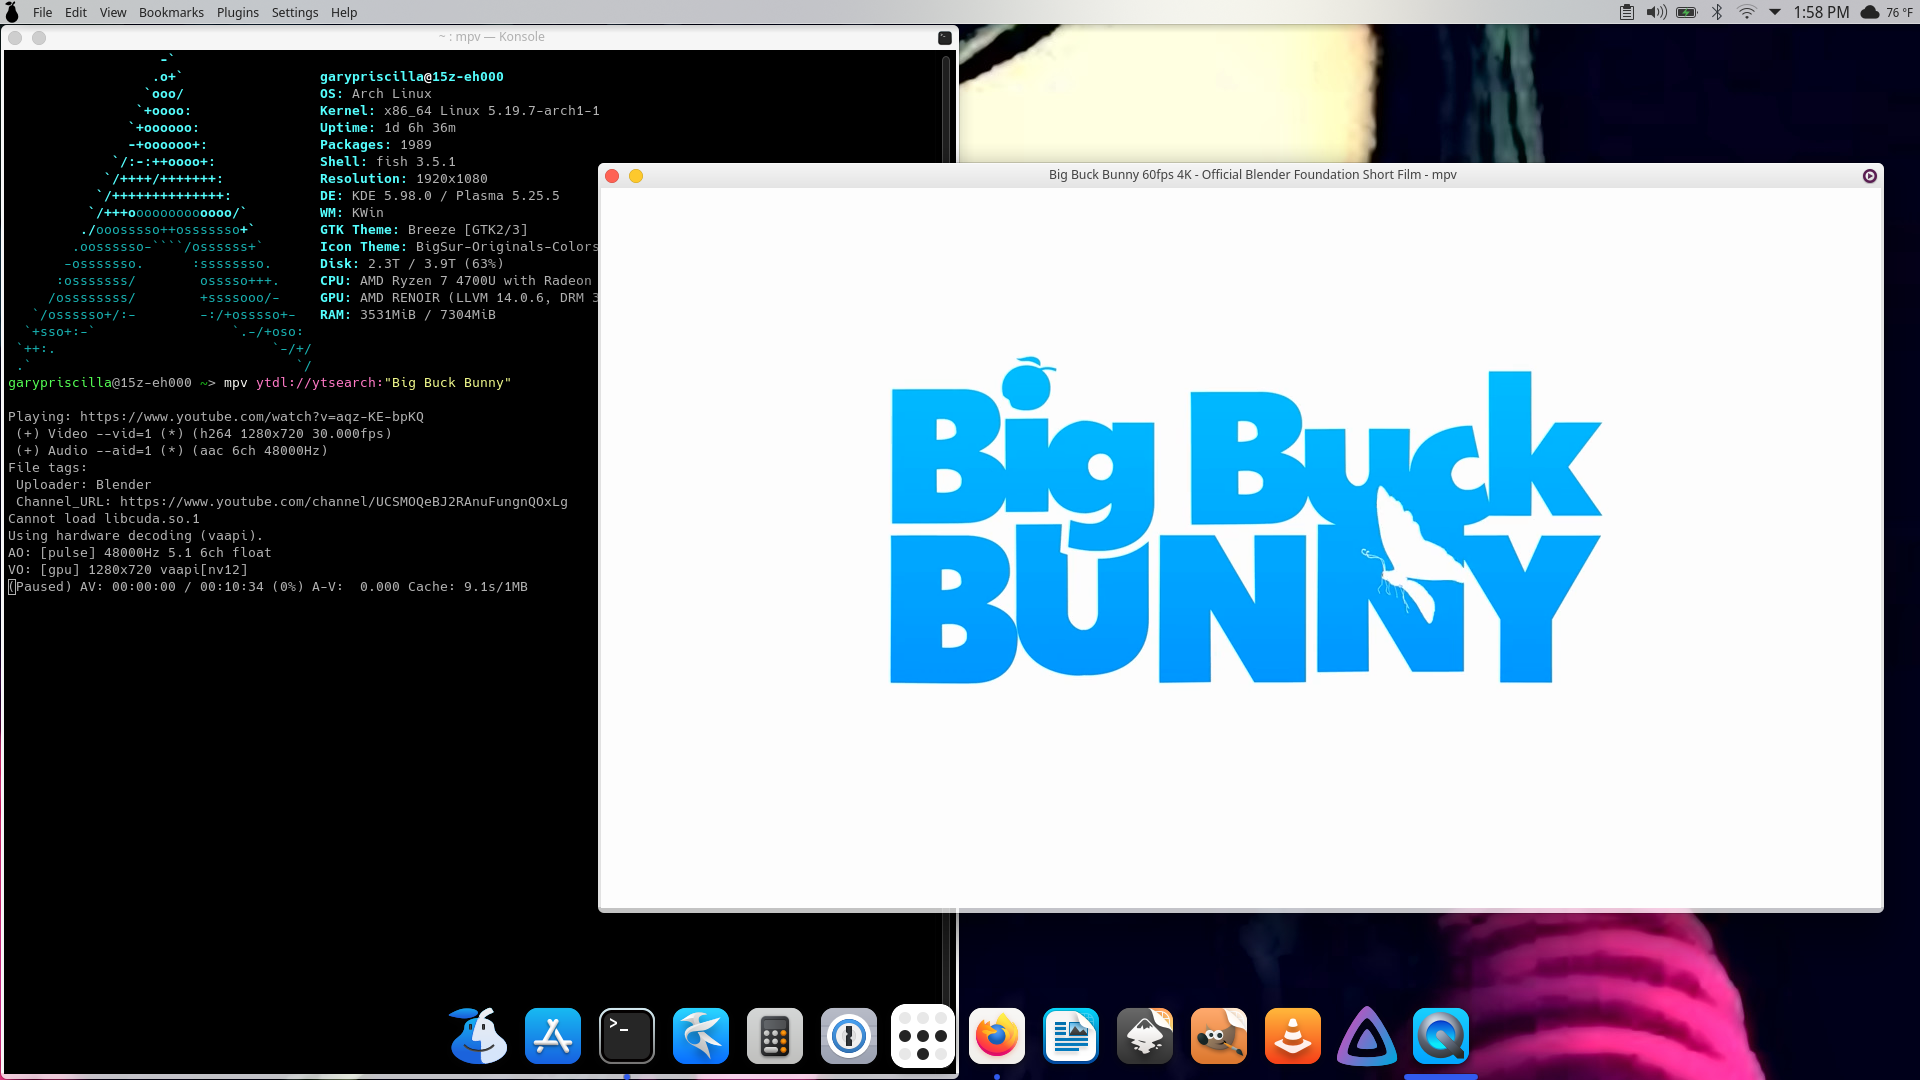This screenshot has width=1920, height=1080.
Task: Open the Help menu
Action: click(344, 12)
